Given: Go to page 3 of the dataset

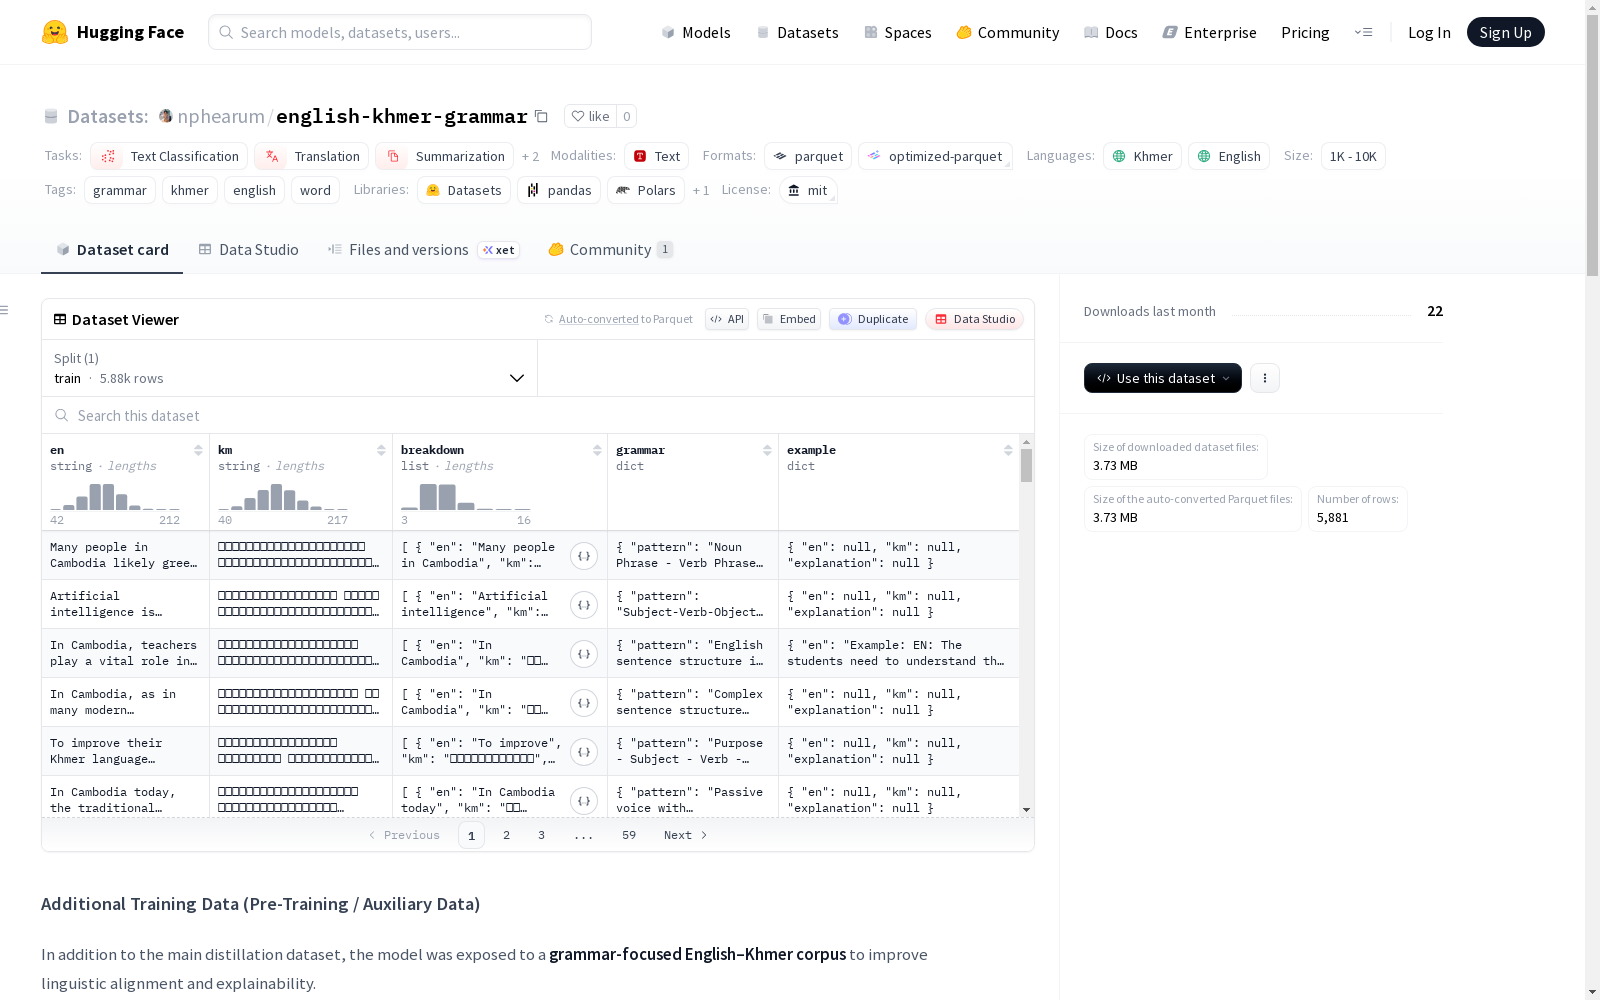Looking at the screenshot, I should click(x=542, y=835).
